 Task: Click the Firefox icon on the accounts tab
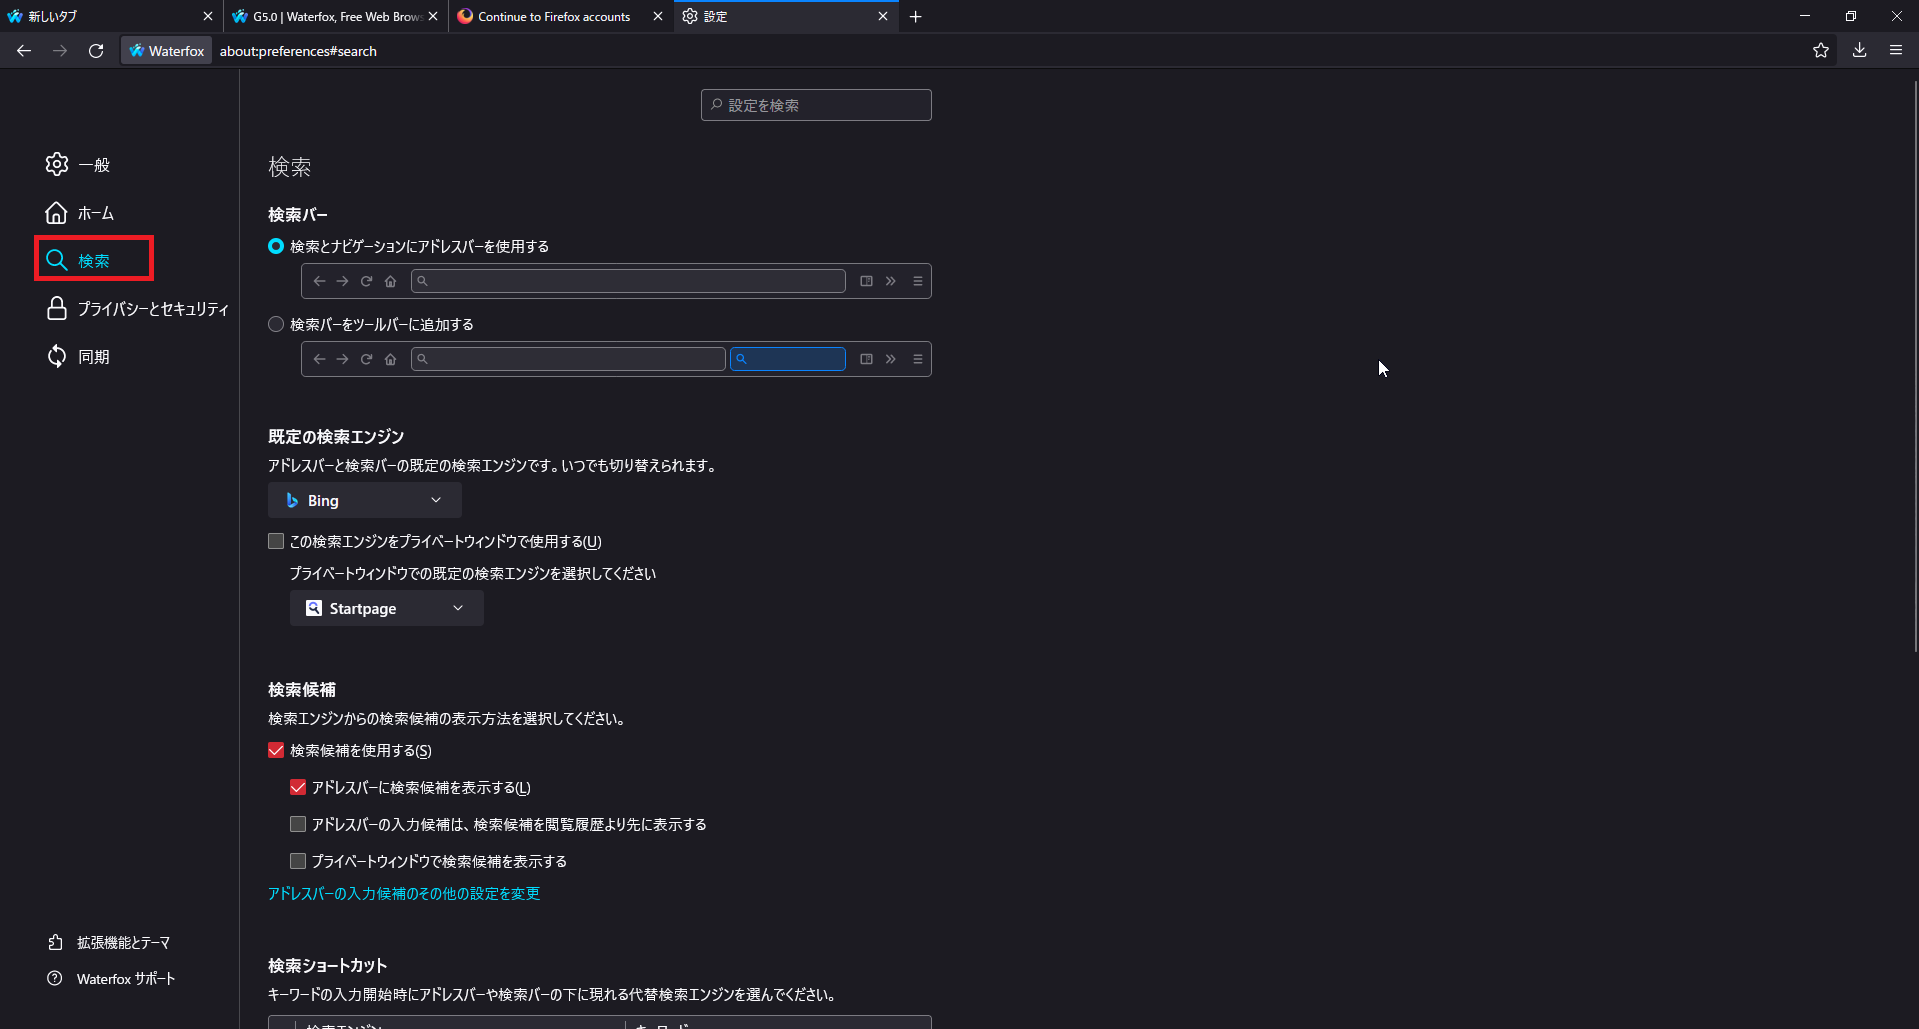point(465,17)
